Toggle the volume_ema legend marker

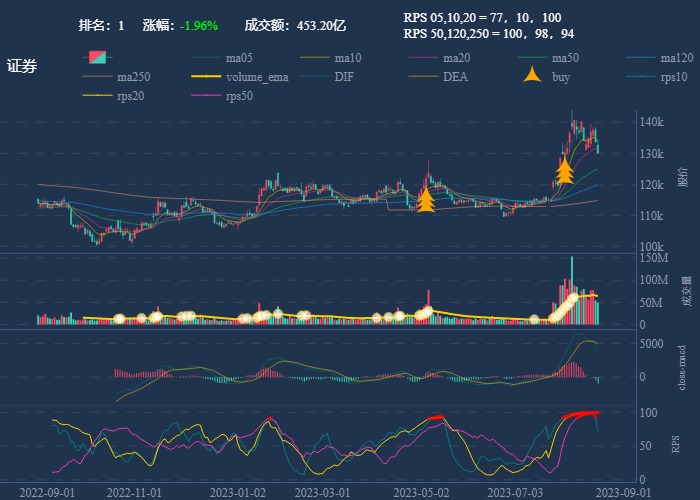(204, 76)
